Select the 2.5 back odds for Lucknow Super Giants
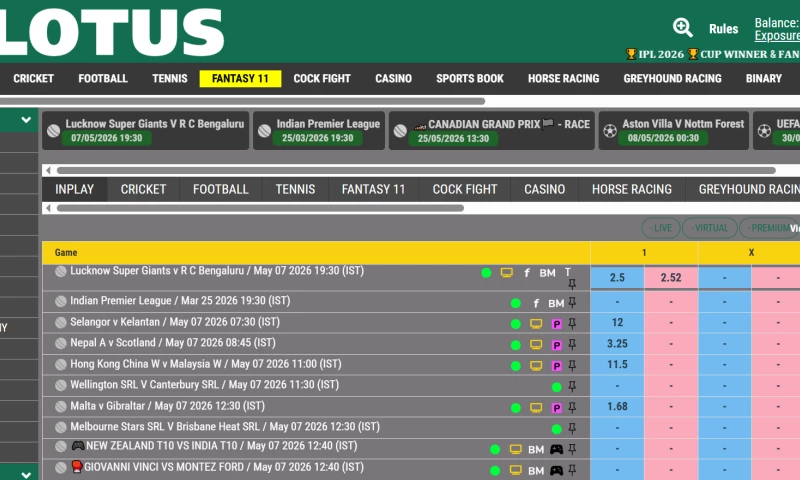 click(617, 277)
